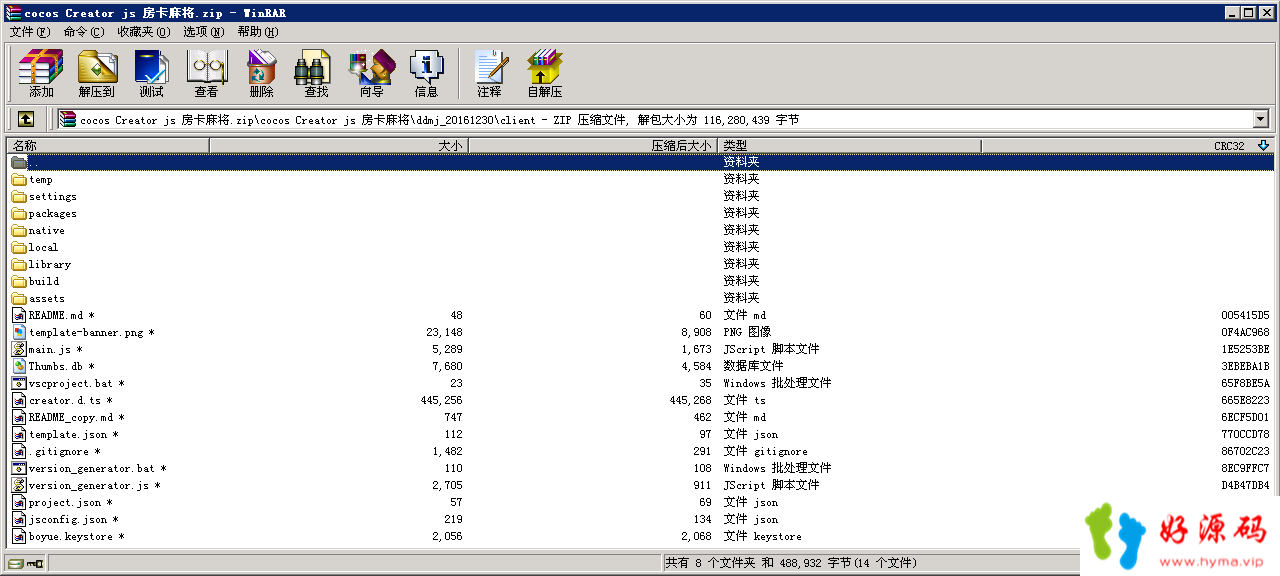The width and height of the screenshot is (1280, 576).
Task: Select the library folder icon
Action: [x=19, y=265]
